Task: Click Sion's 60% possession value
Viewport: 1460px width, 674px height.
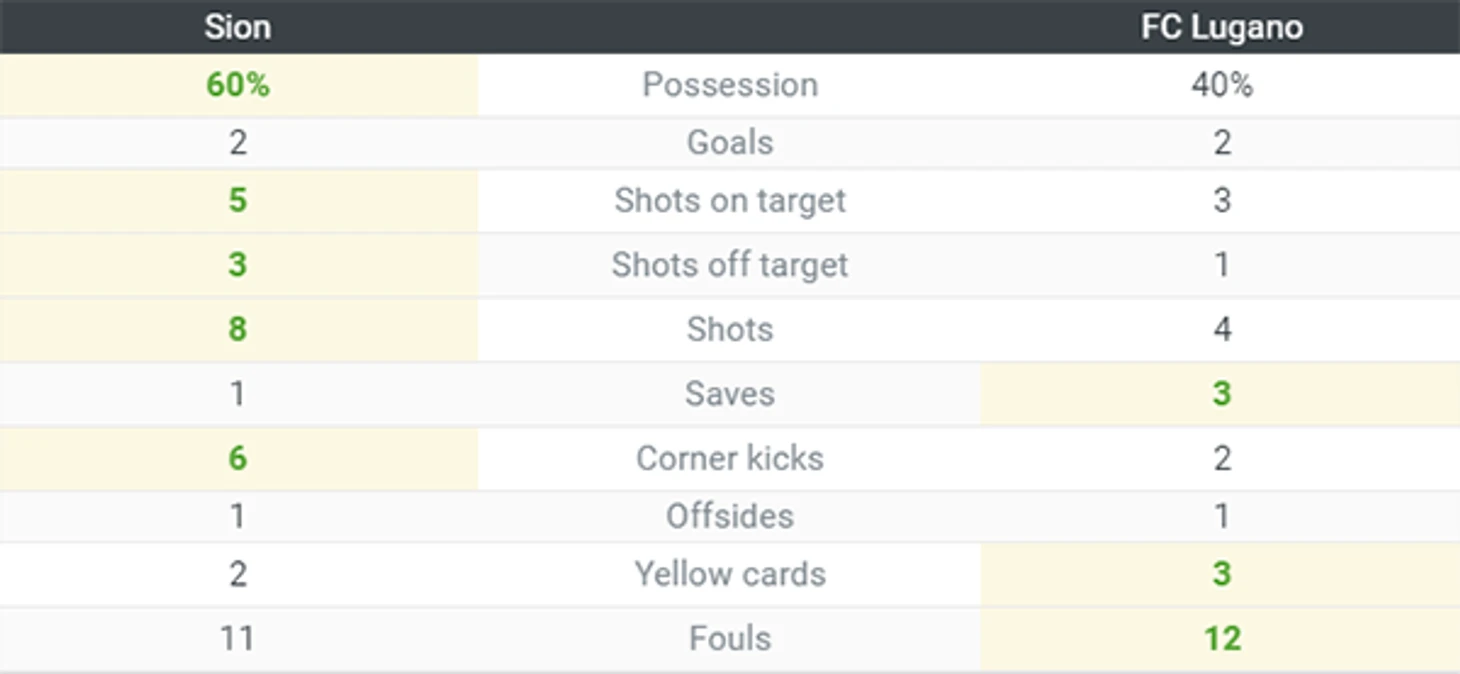Action: [x=237, y=85]
